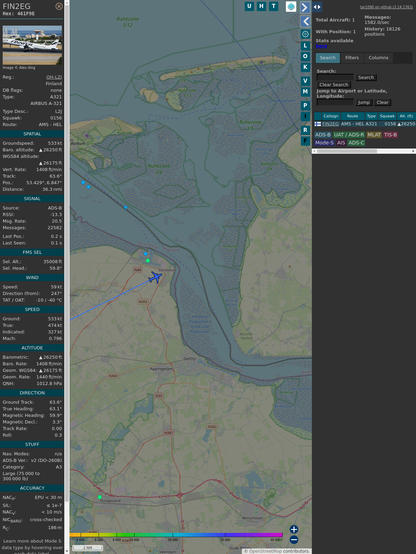Screen dimensions: 416x554
Task: Click the left chevron sidebar arrow
Action: tap(305, 22)
